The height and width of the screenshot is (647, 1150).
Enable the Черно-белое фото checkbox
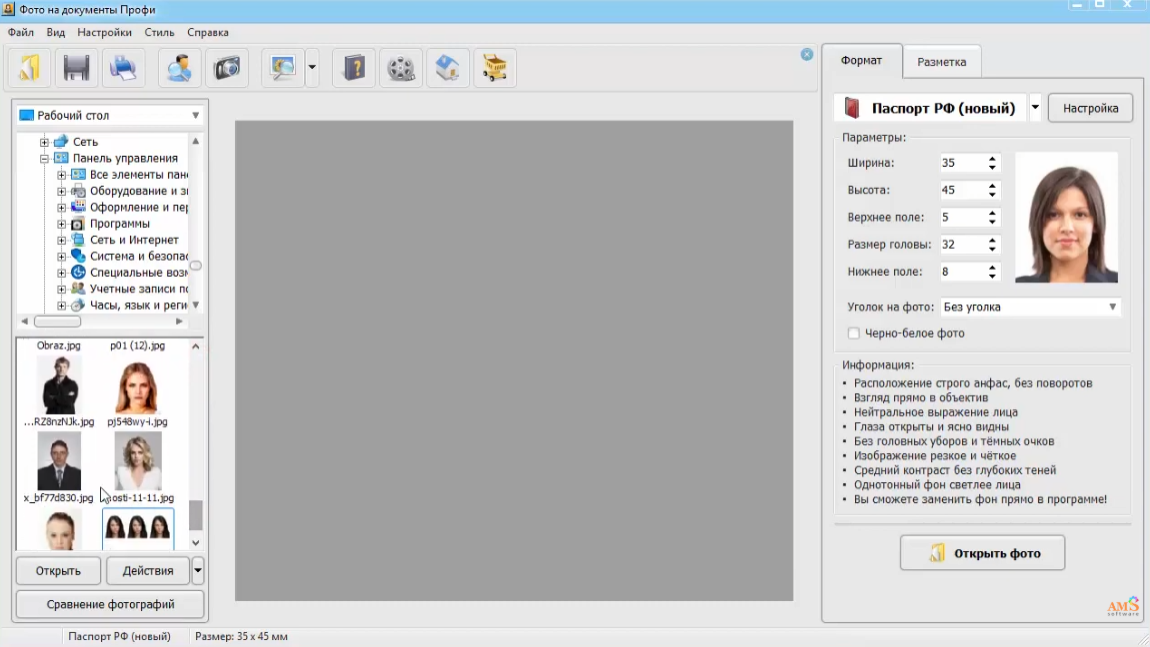tap(854, 333)
